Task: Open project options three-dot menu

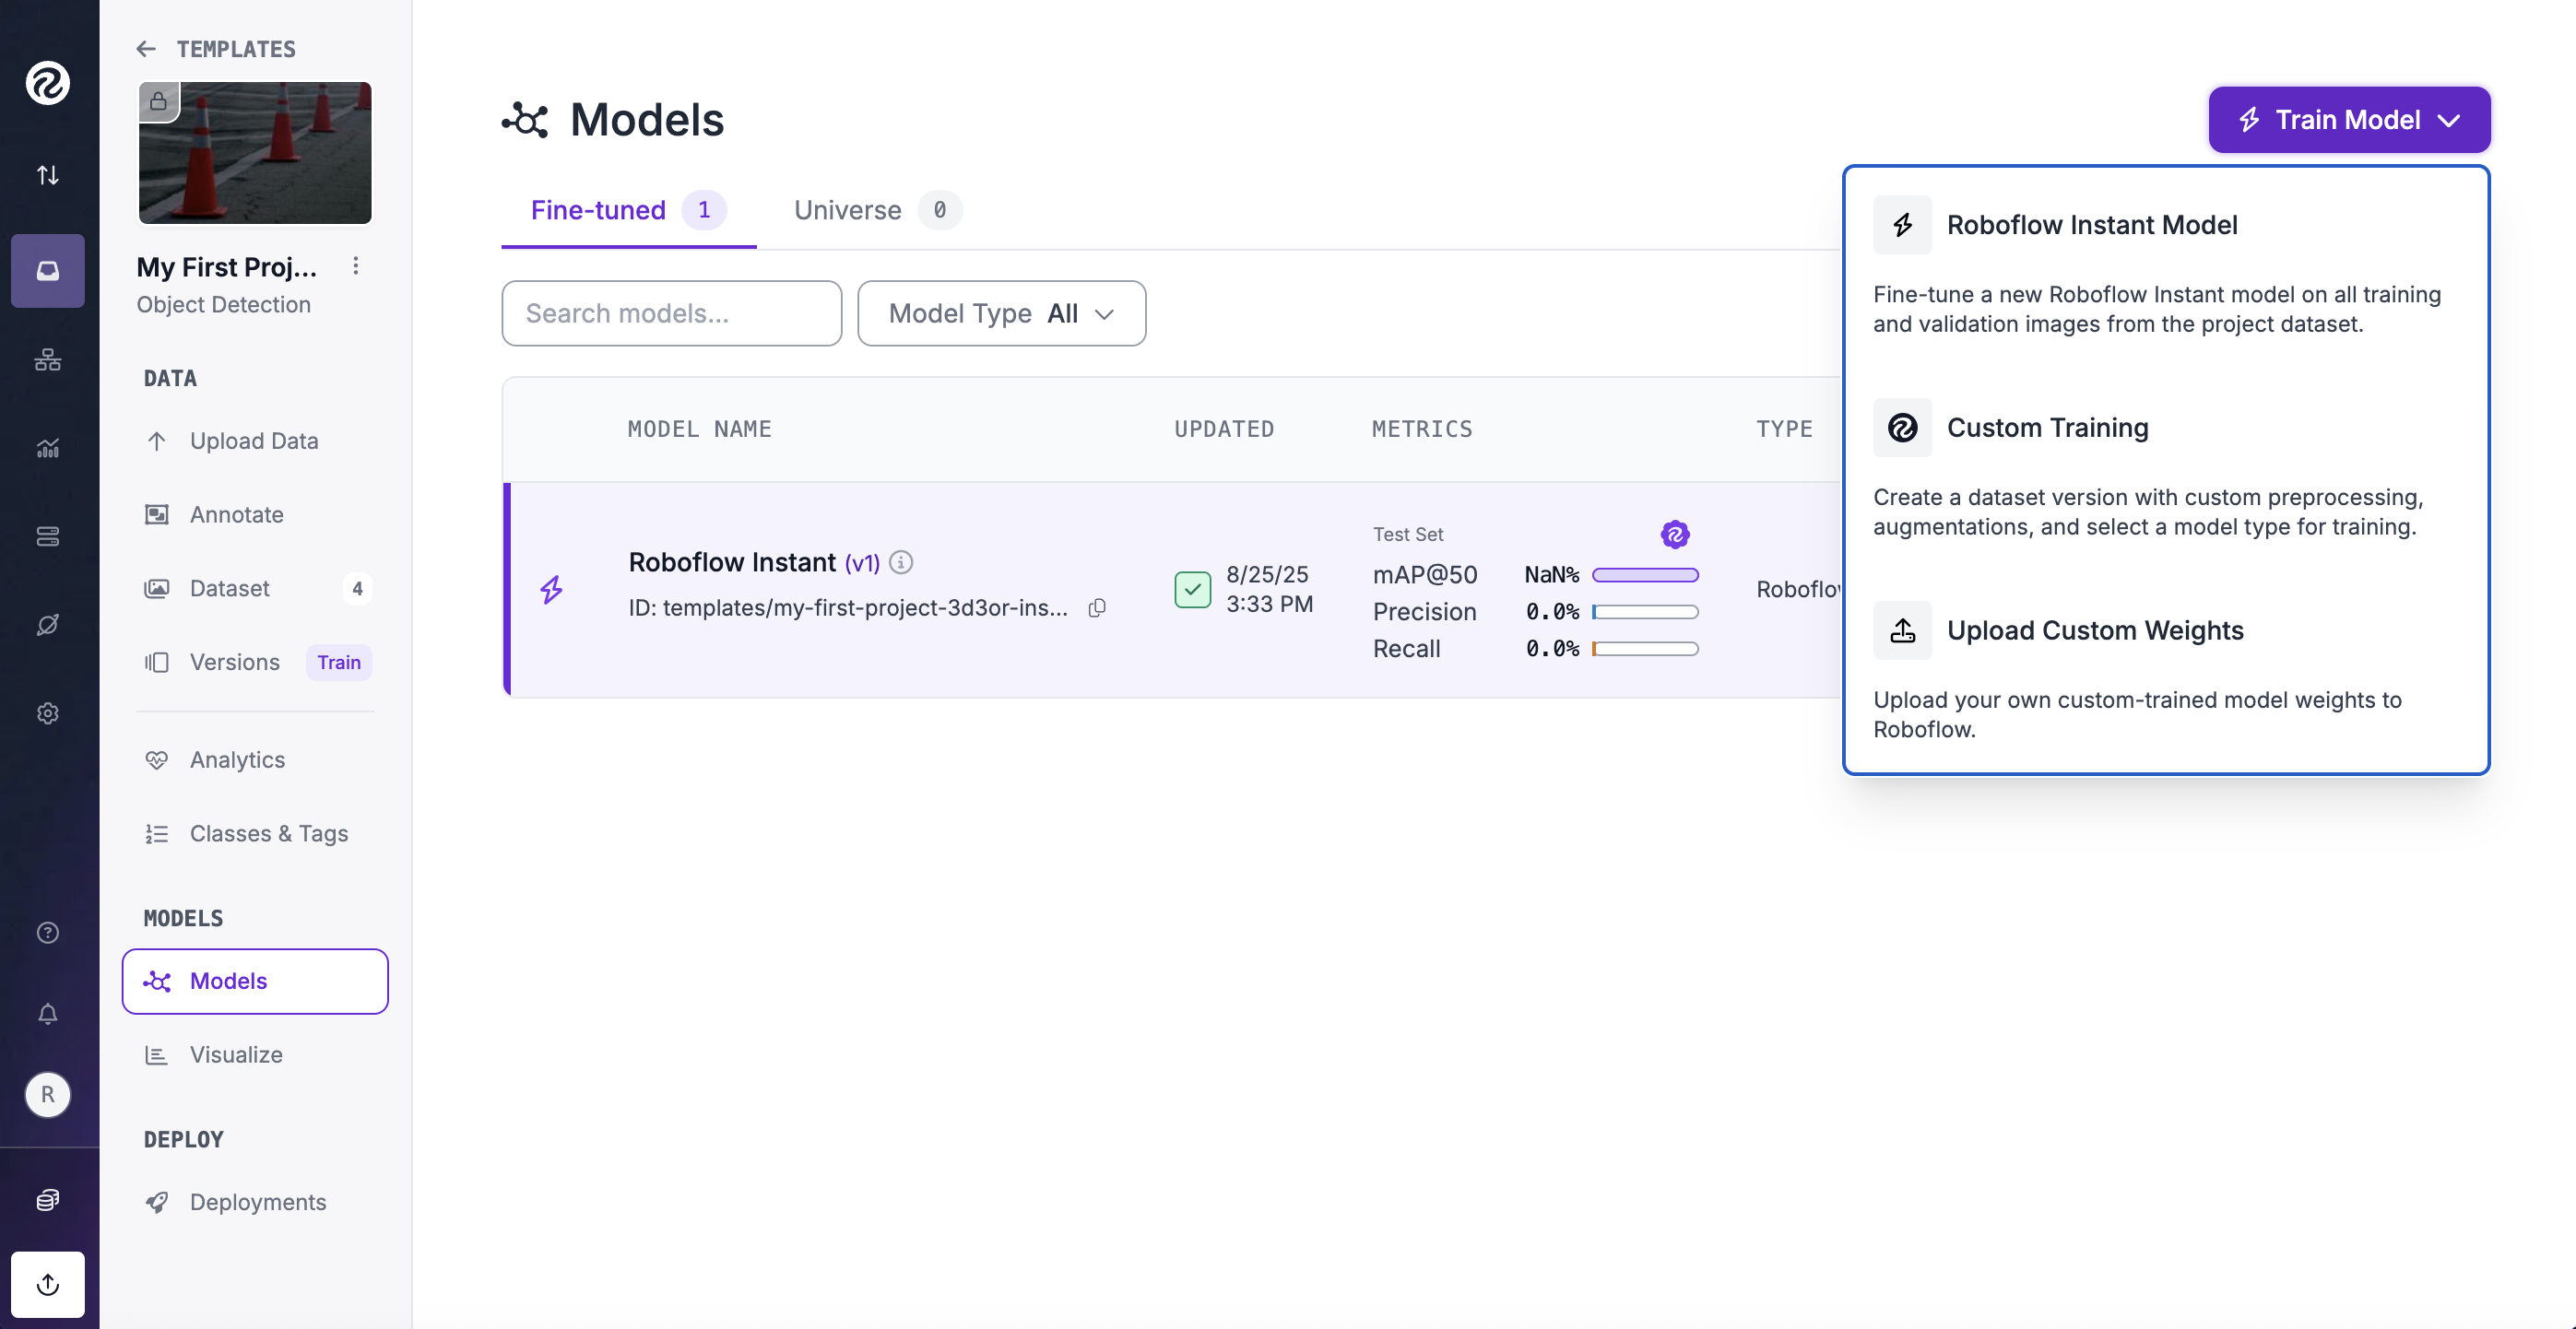Action: (x=355, y=266)
